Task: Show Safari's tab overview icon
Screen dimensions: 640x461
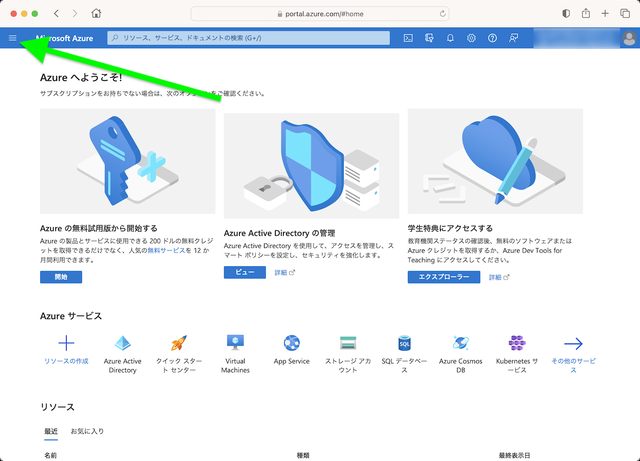Action: click(x=625, y=13)
